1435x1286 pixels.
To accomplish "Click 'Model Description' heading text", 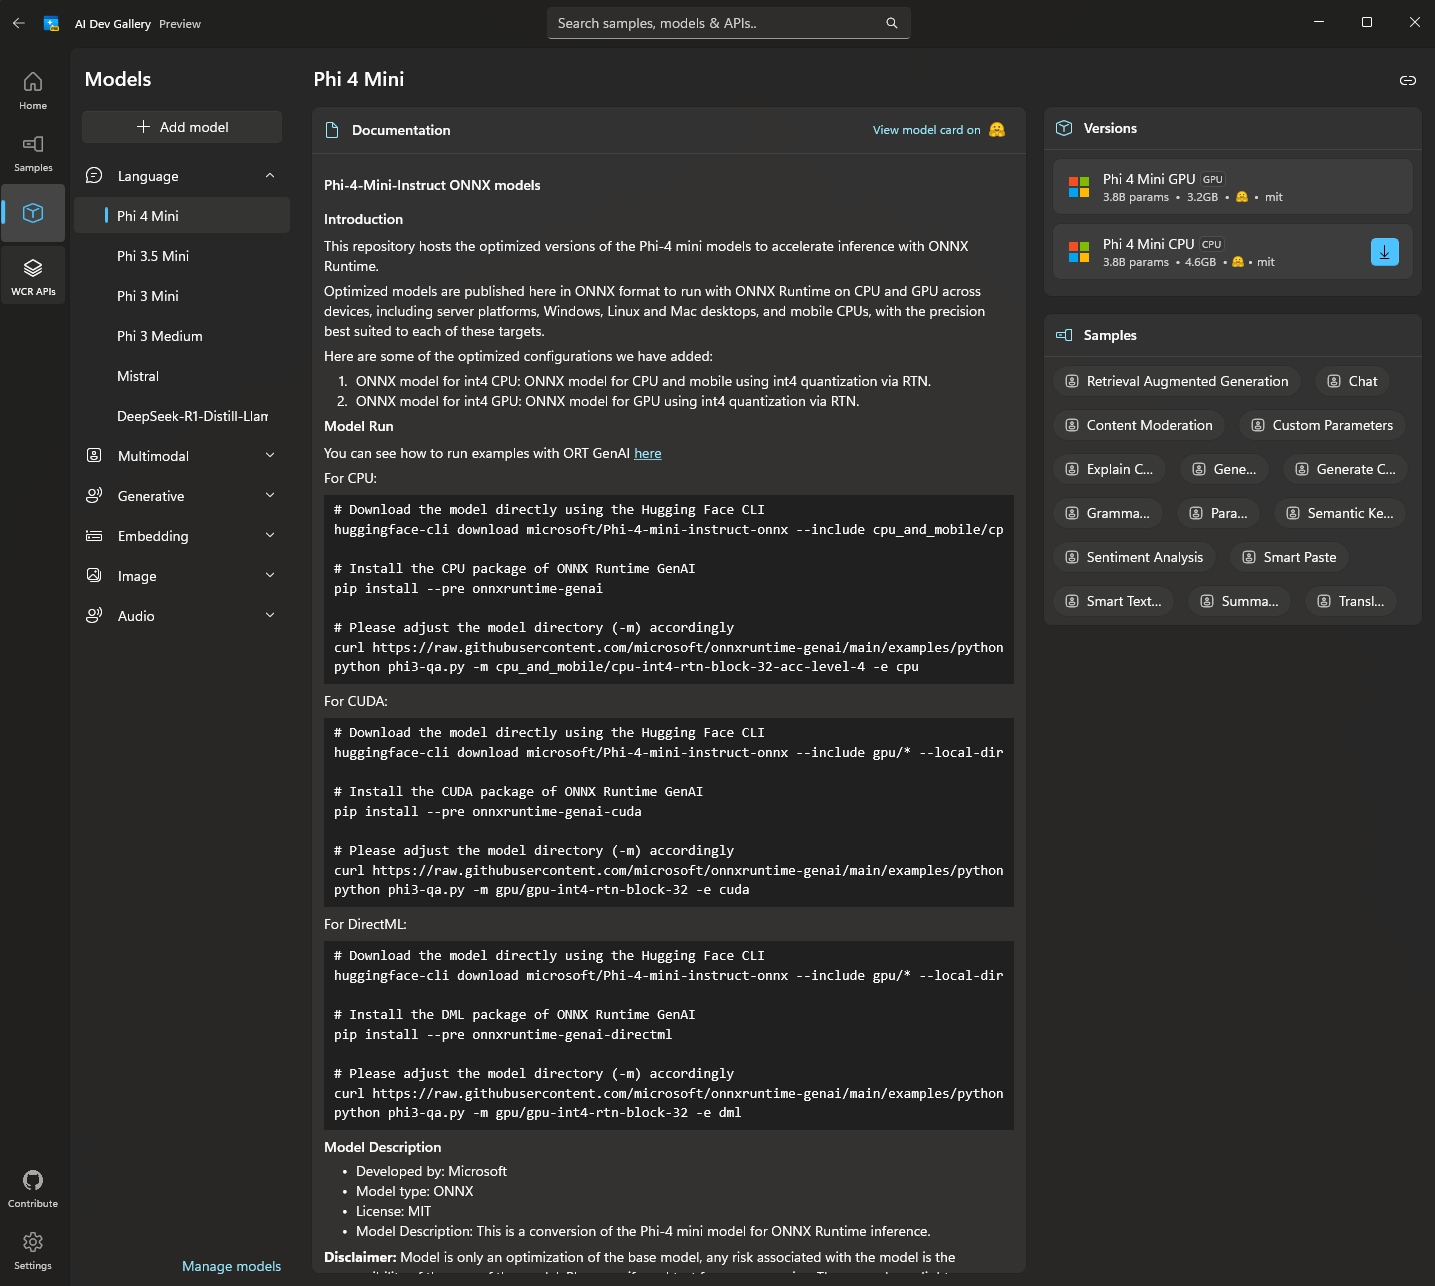I will point(382,1147).
